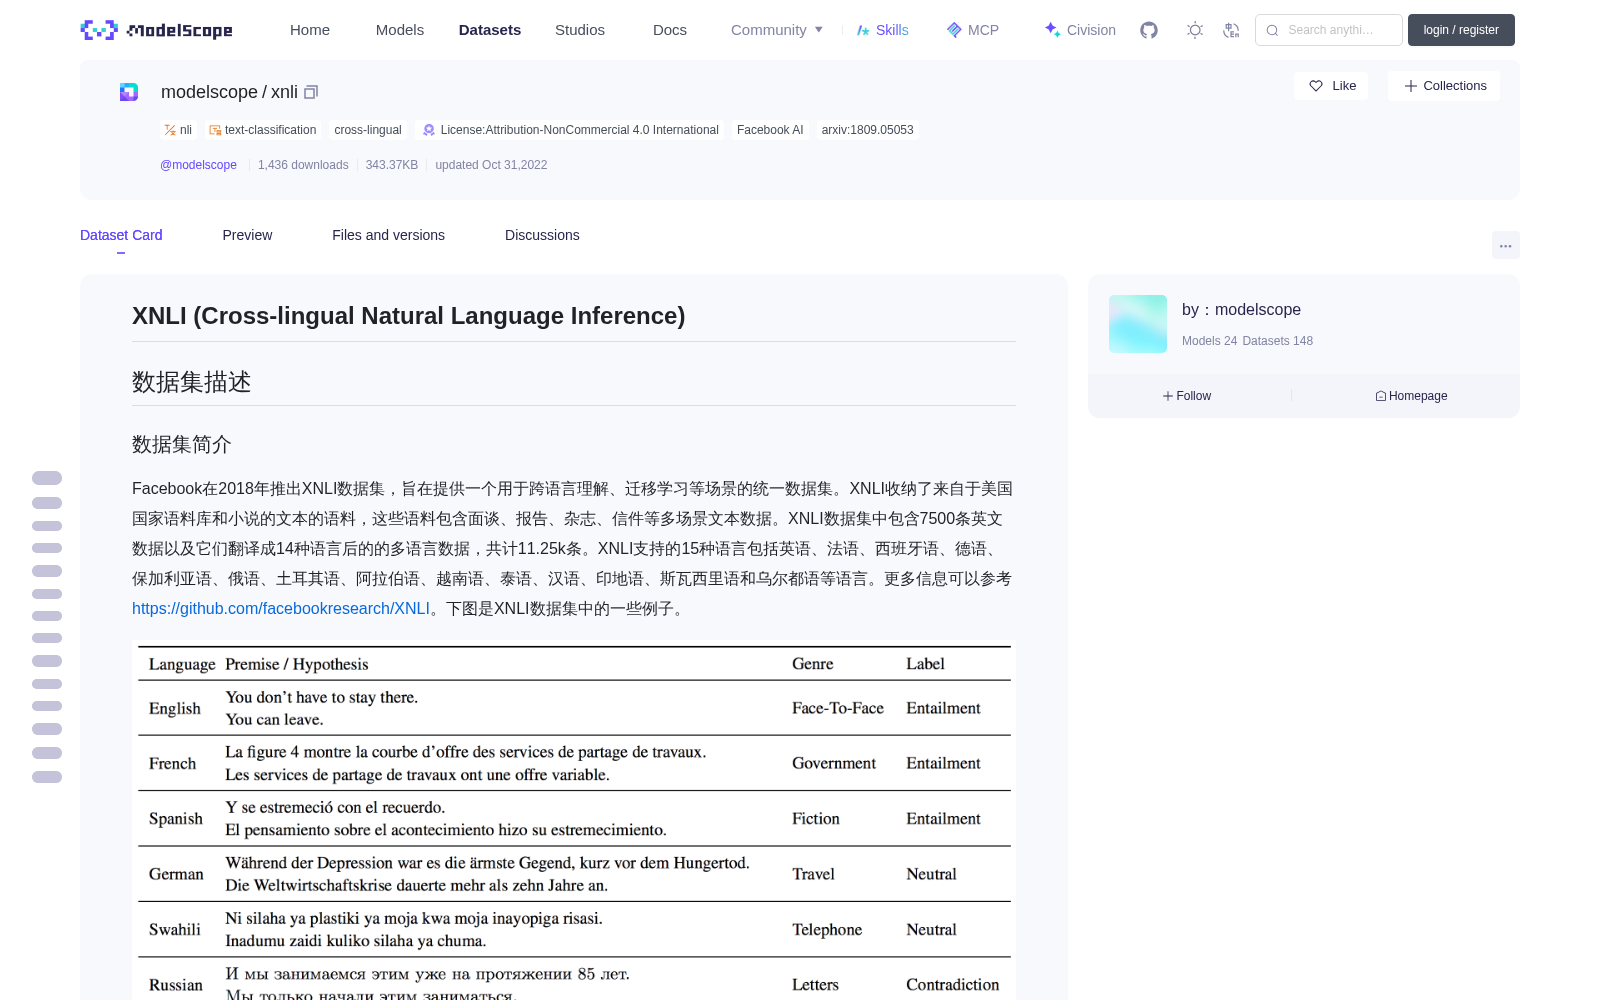Visit the publisher Homepage
This screenshot has height=1000, width=1600.
point(1411,396)
